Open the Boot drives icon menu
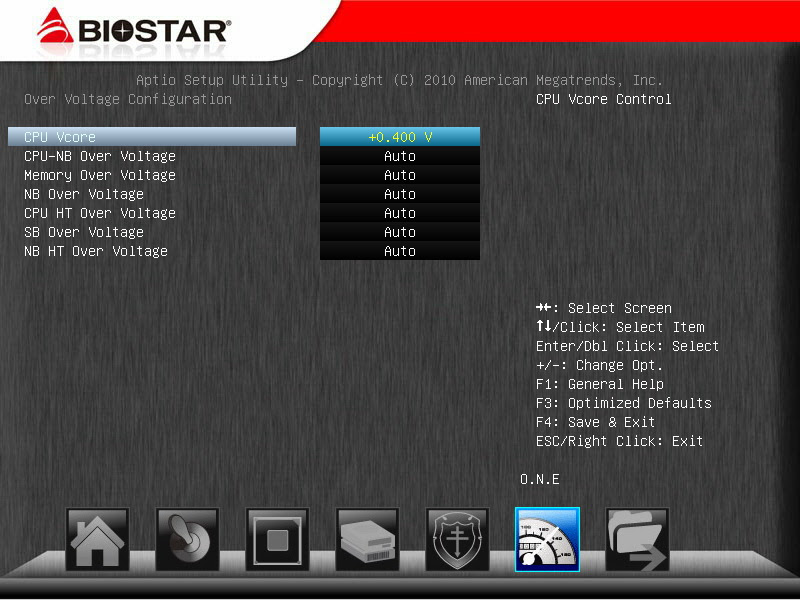 367,539
